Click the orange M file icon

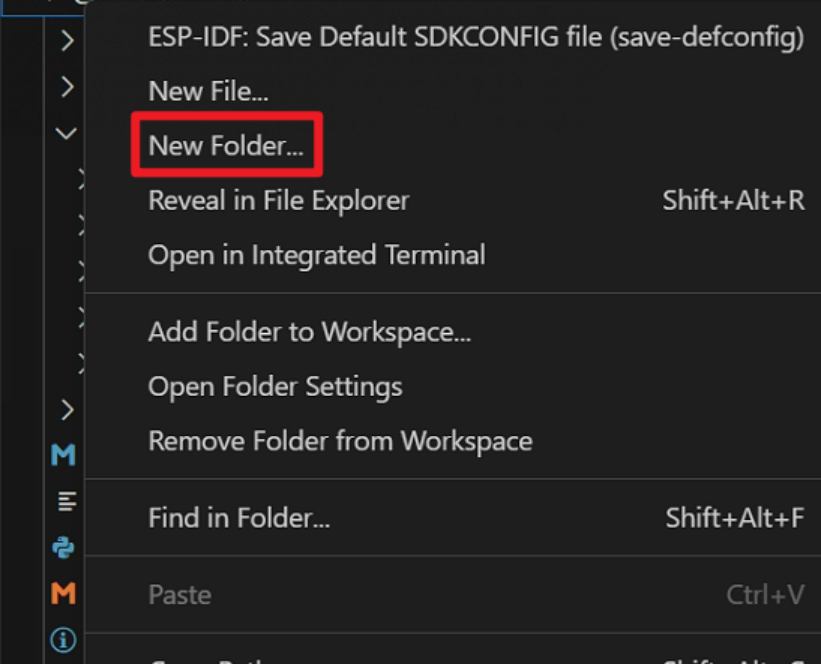[x=63, y=593]
